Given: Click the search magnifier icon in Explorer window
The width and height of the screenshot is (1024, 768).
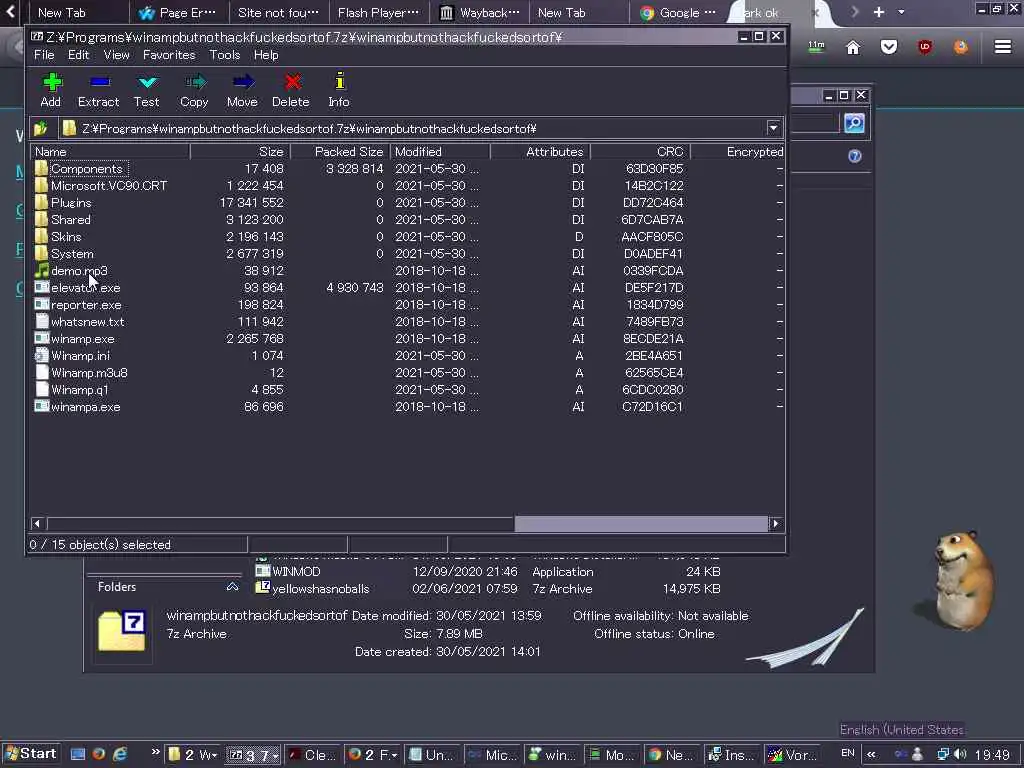Looking at the screenshot, I should pos(854,123).
